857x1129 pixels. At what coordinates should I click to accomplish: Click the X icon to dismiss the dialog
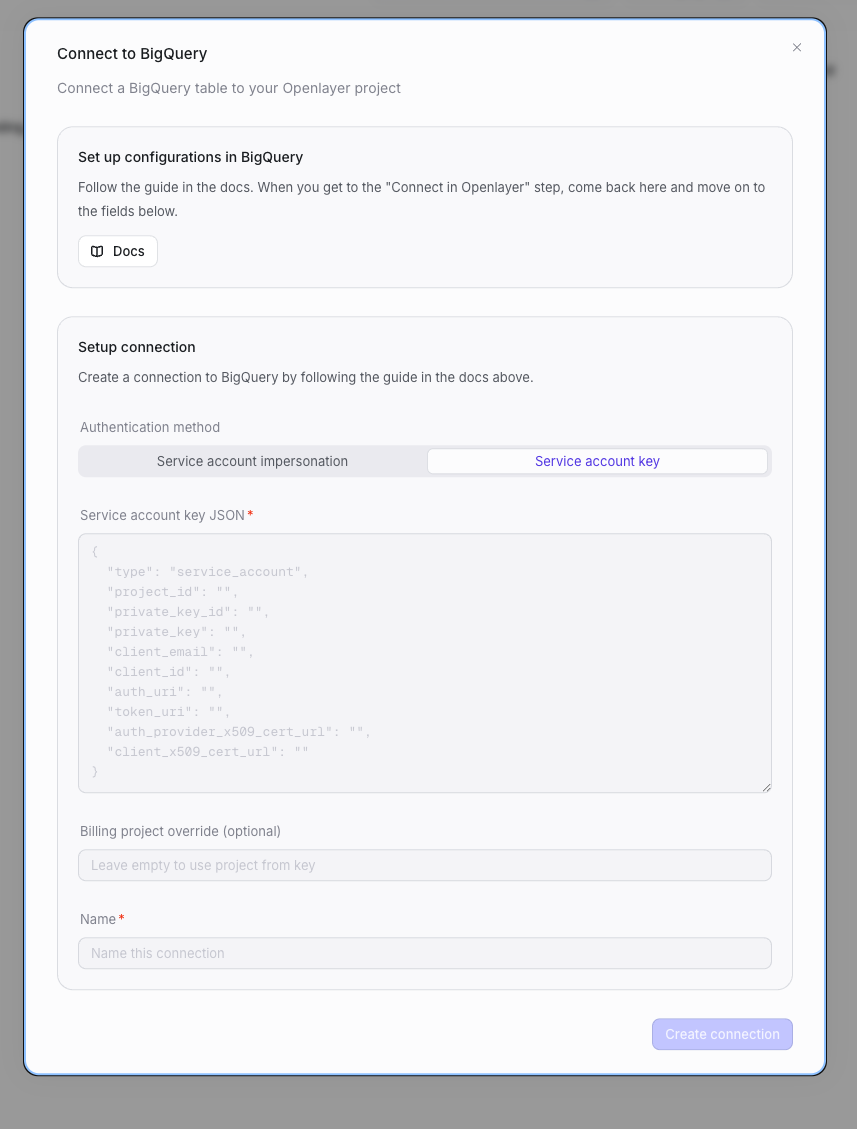(797, 47)
